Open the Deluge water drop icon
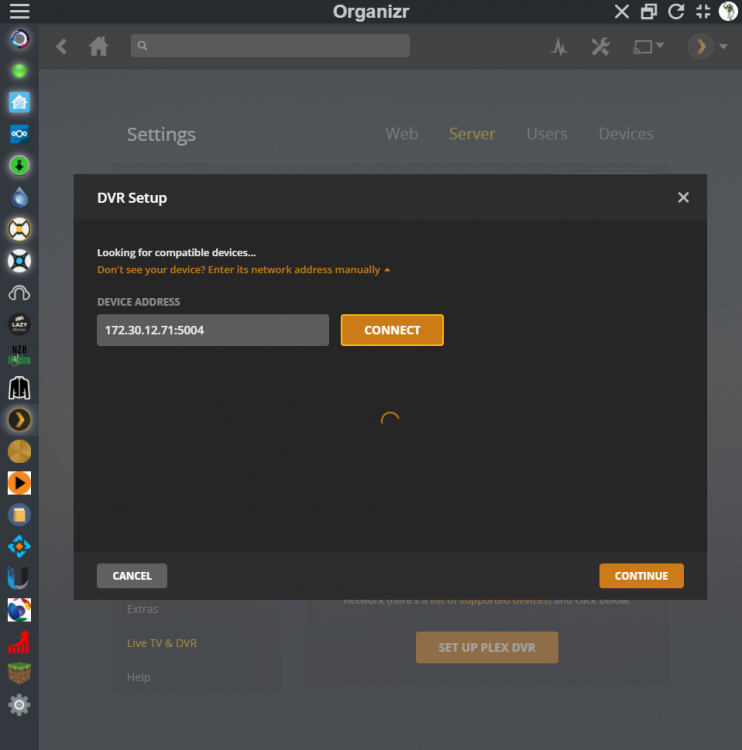This screenshot has height=750, width=742. click(20, 197)
